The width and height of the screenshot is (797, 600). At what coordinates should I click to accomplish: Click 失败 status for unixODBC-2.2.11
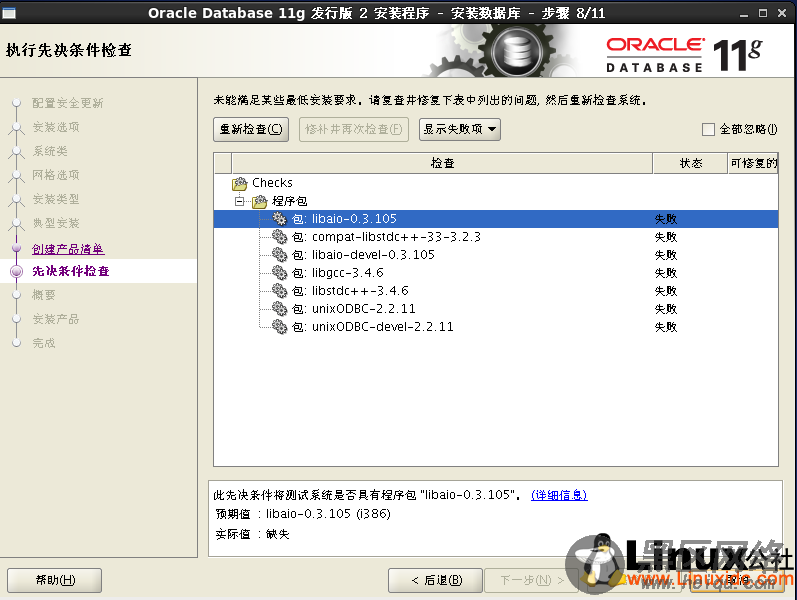tap(665, 309)
